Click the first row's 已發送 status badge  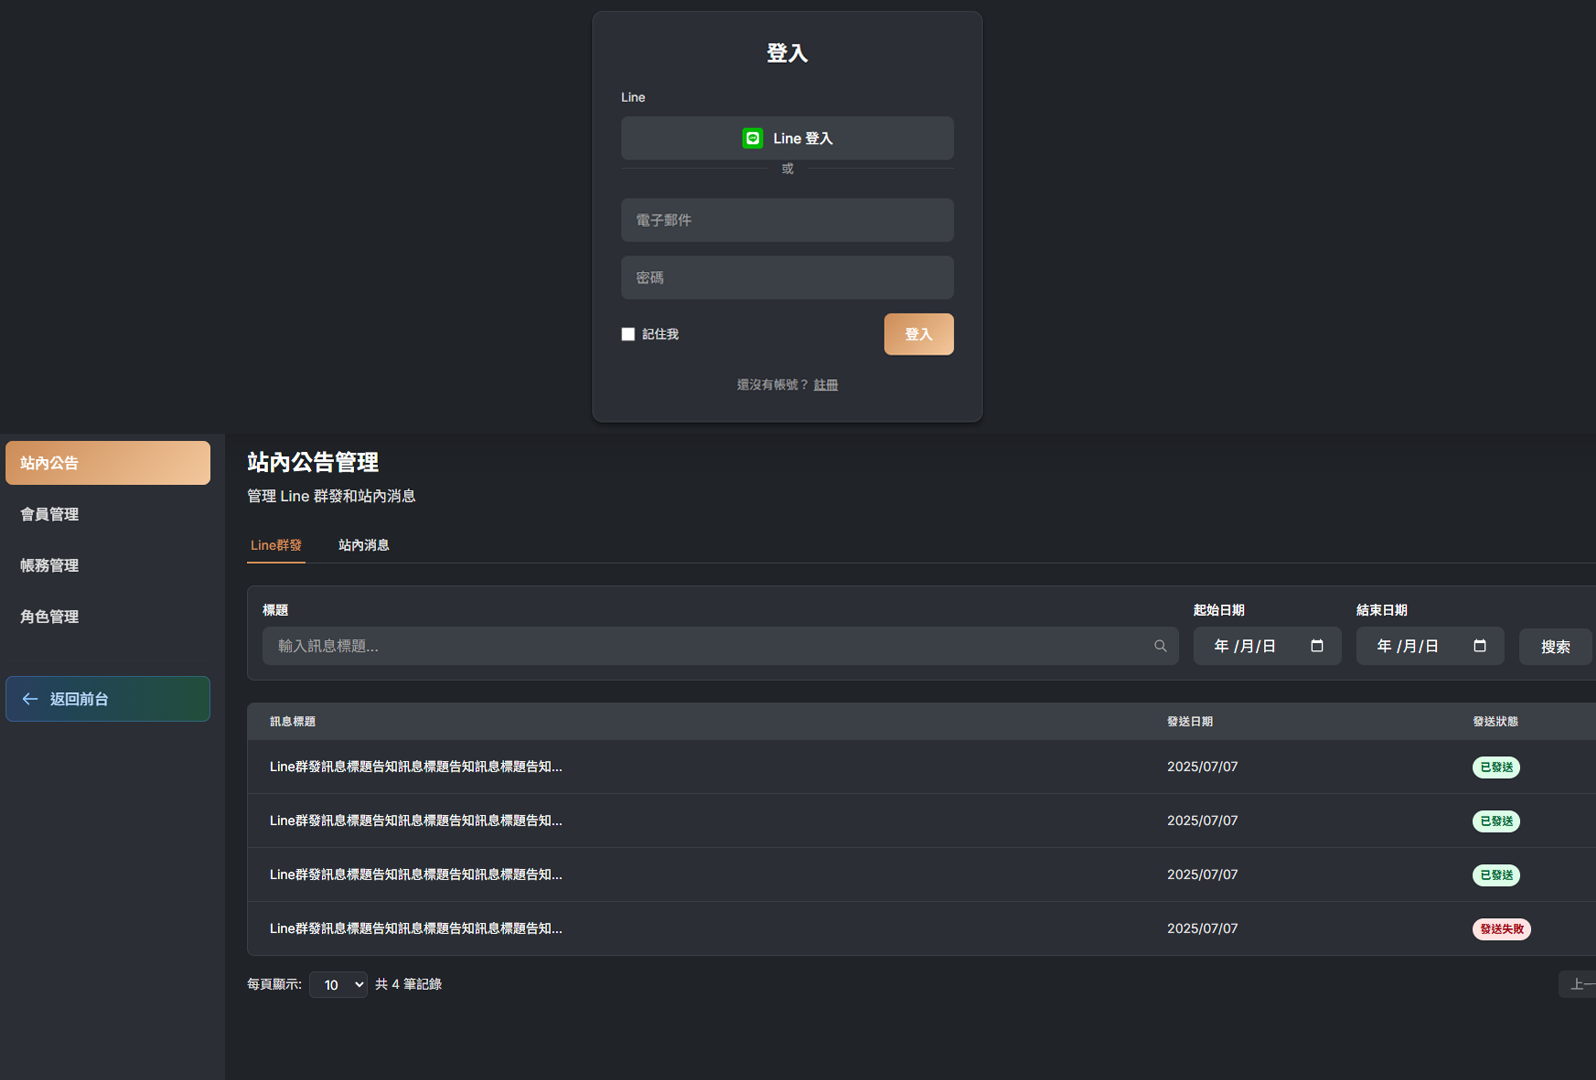[1496, 767]
